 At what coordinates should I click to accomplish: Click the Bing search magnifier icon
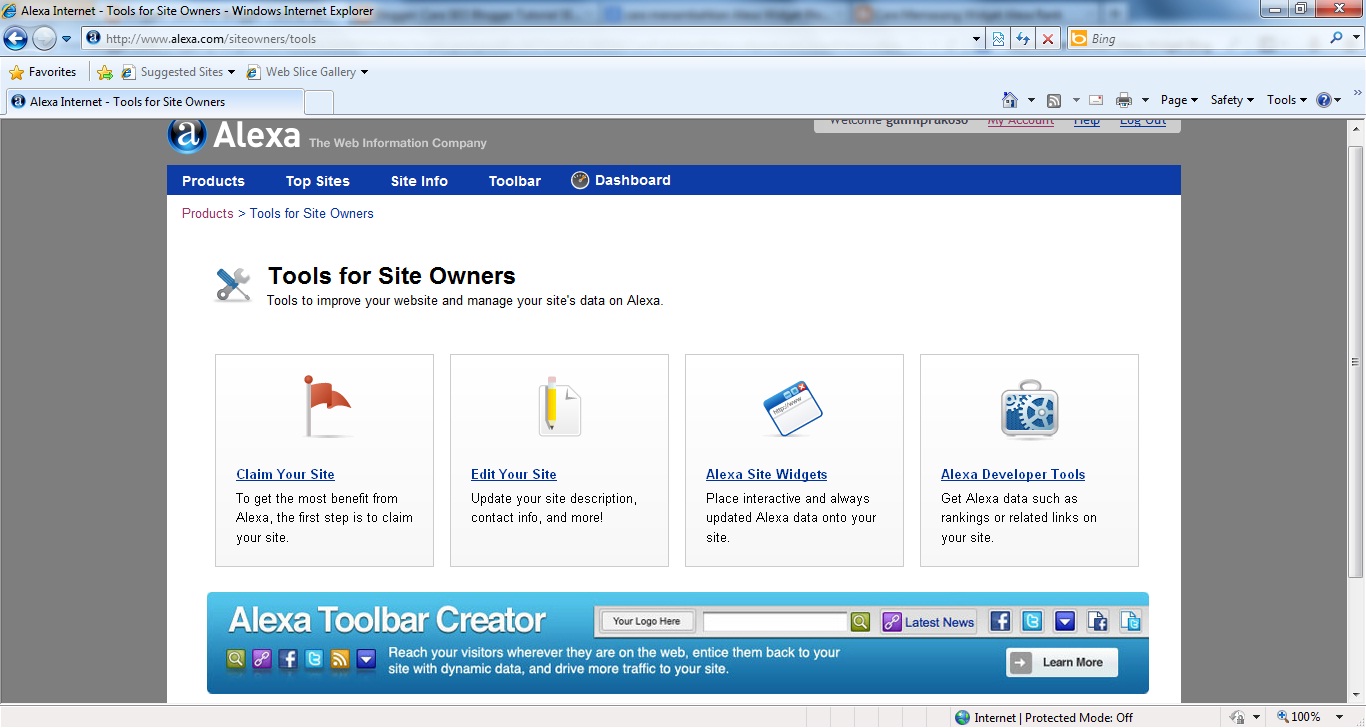click(x=1337, y=38)
